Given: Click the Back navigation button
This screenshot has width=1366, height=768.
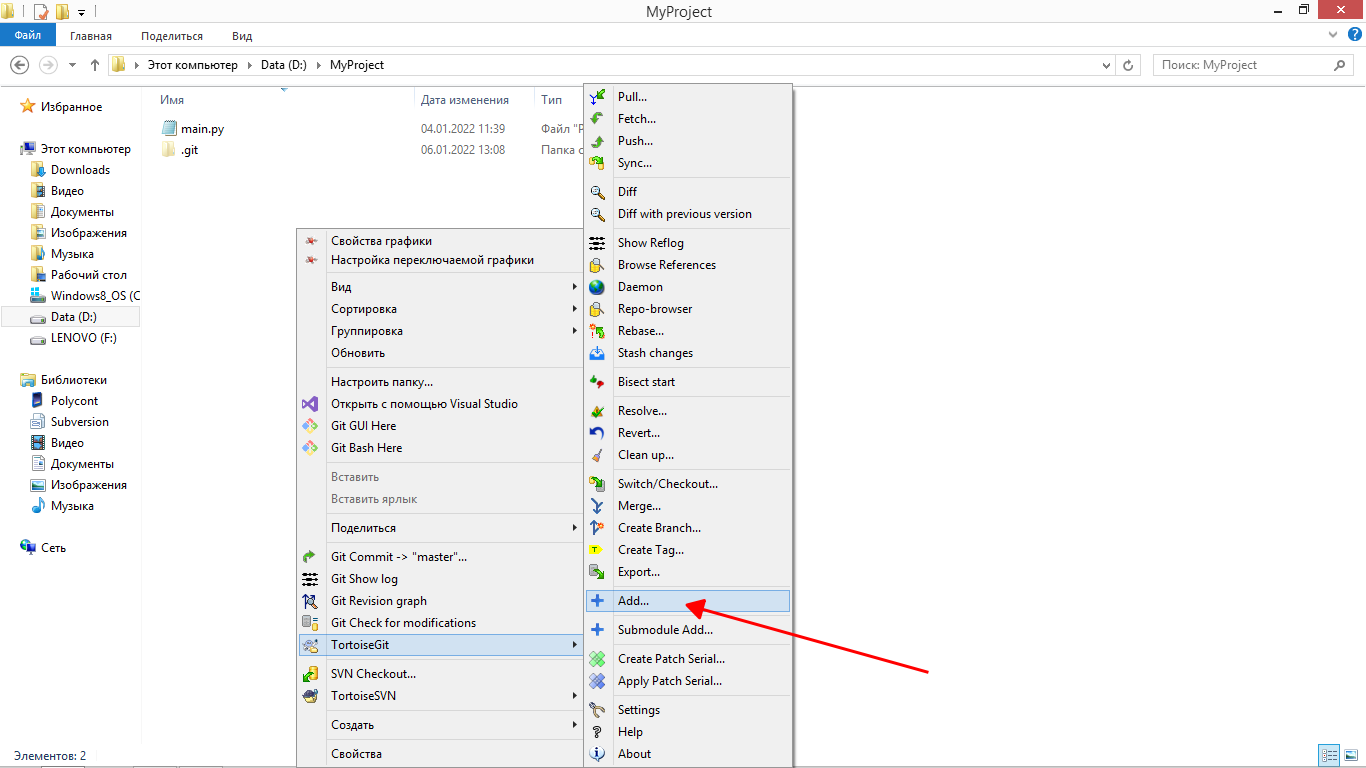Looking at the screenshot, I should (19, 65).
